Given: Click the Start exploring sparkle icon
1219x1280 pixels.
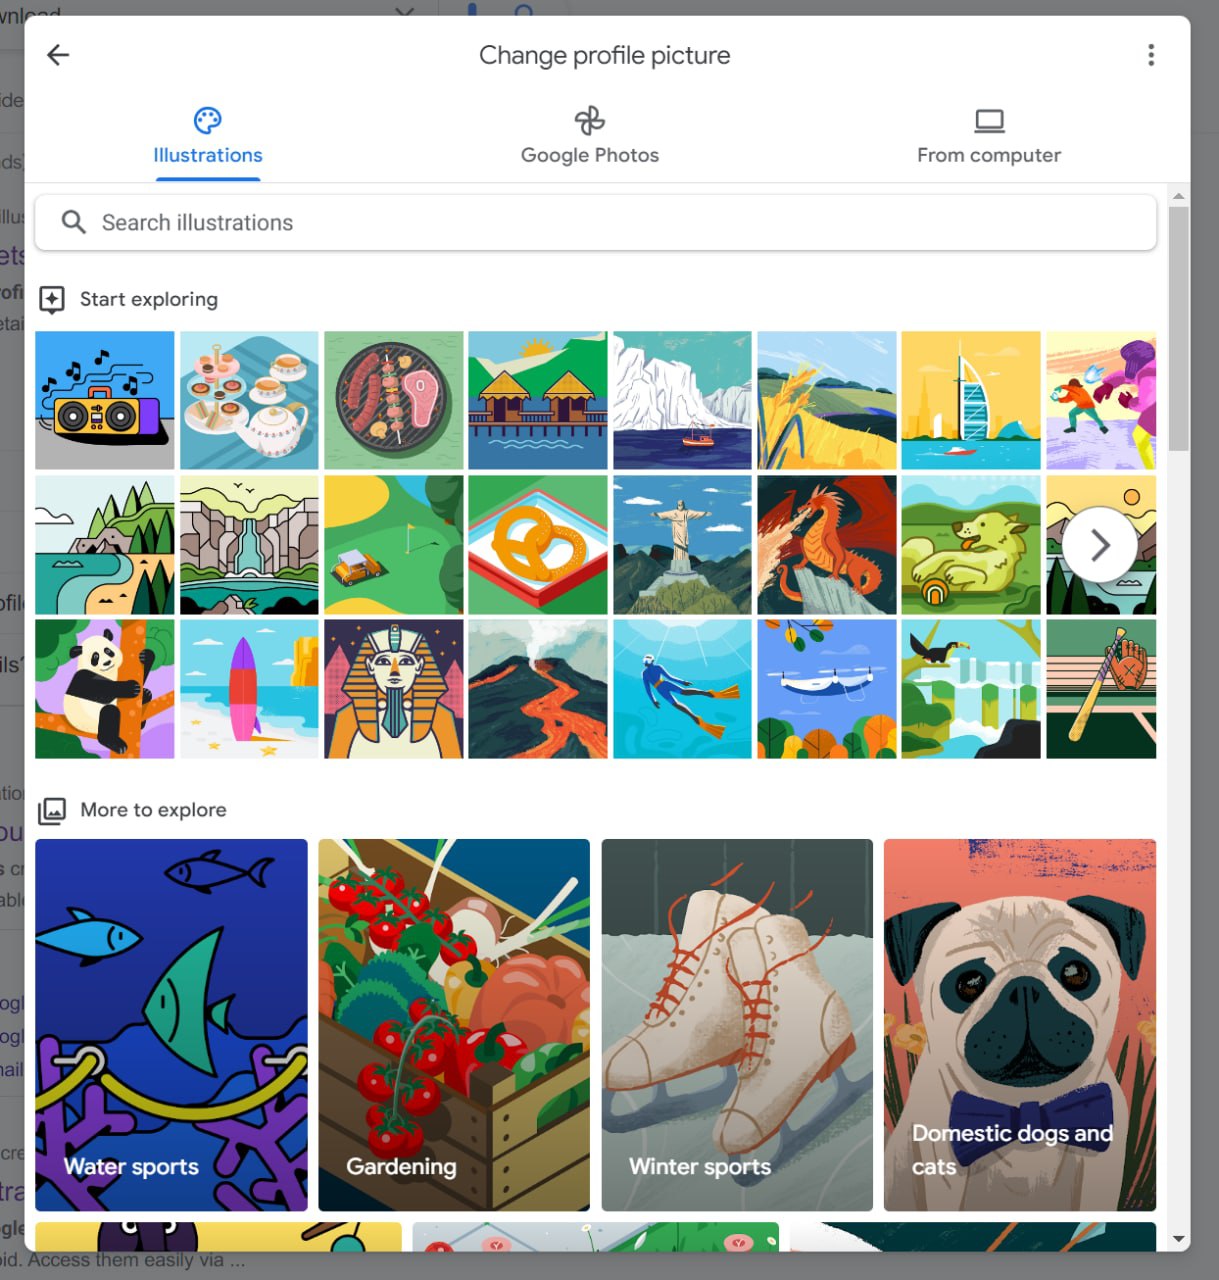Looking at the screenshot, I should click(52, 299).
